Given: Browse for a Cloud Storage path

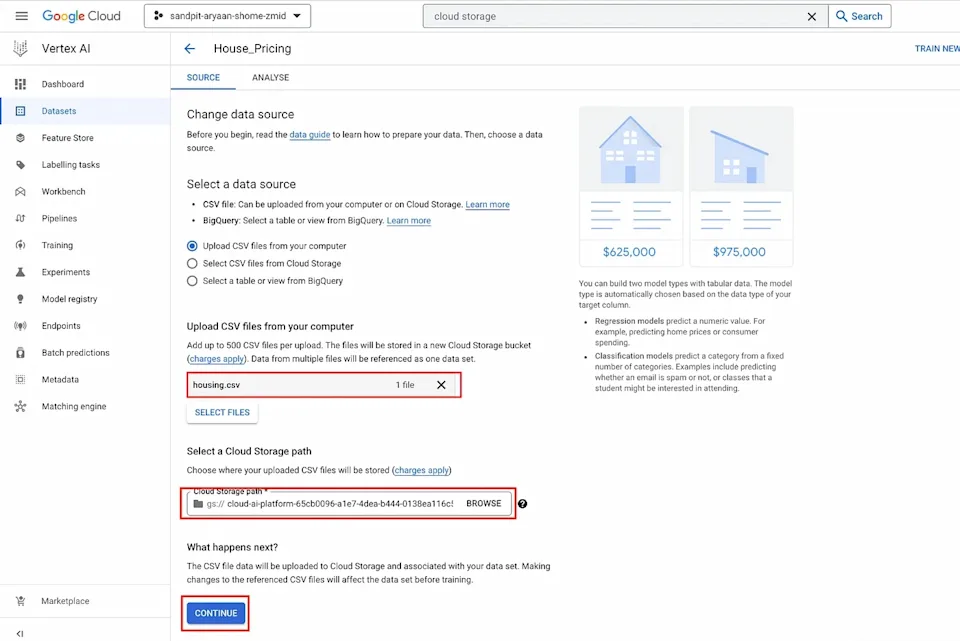Looking at the screenshot, I should [484, 503].
